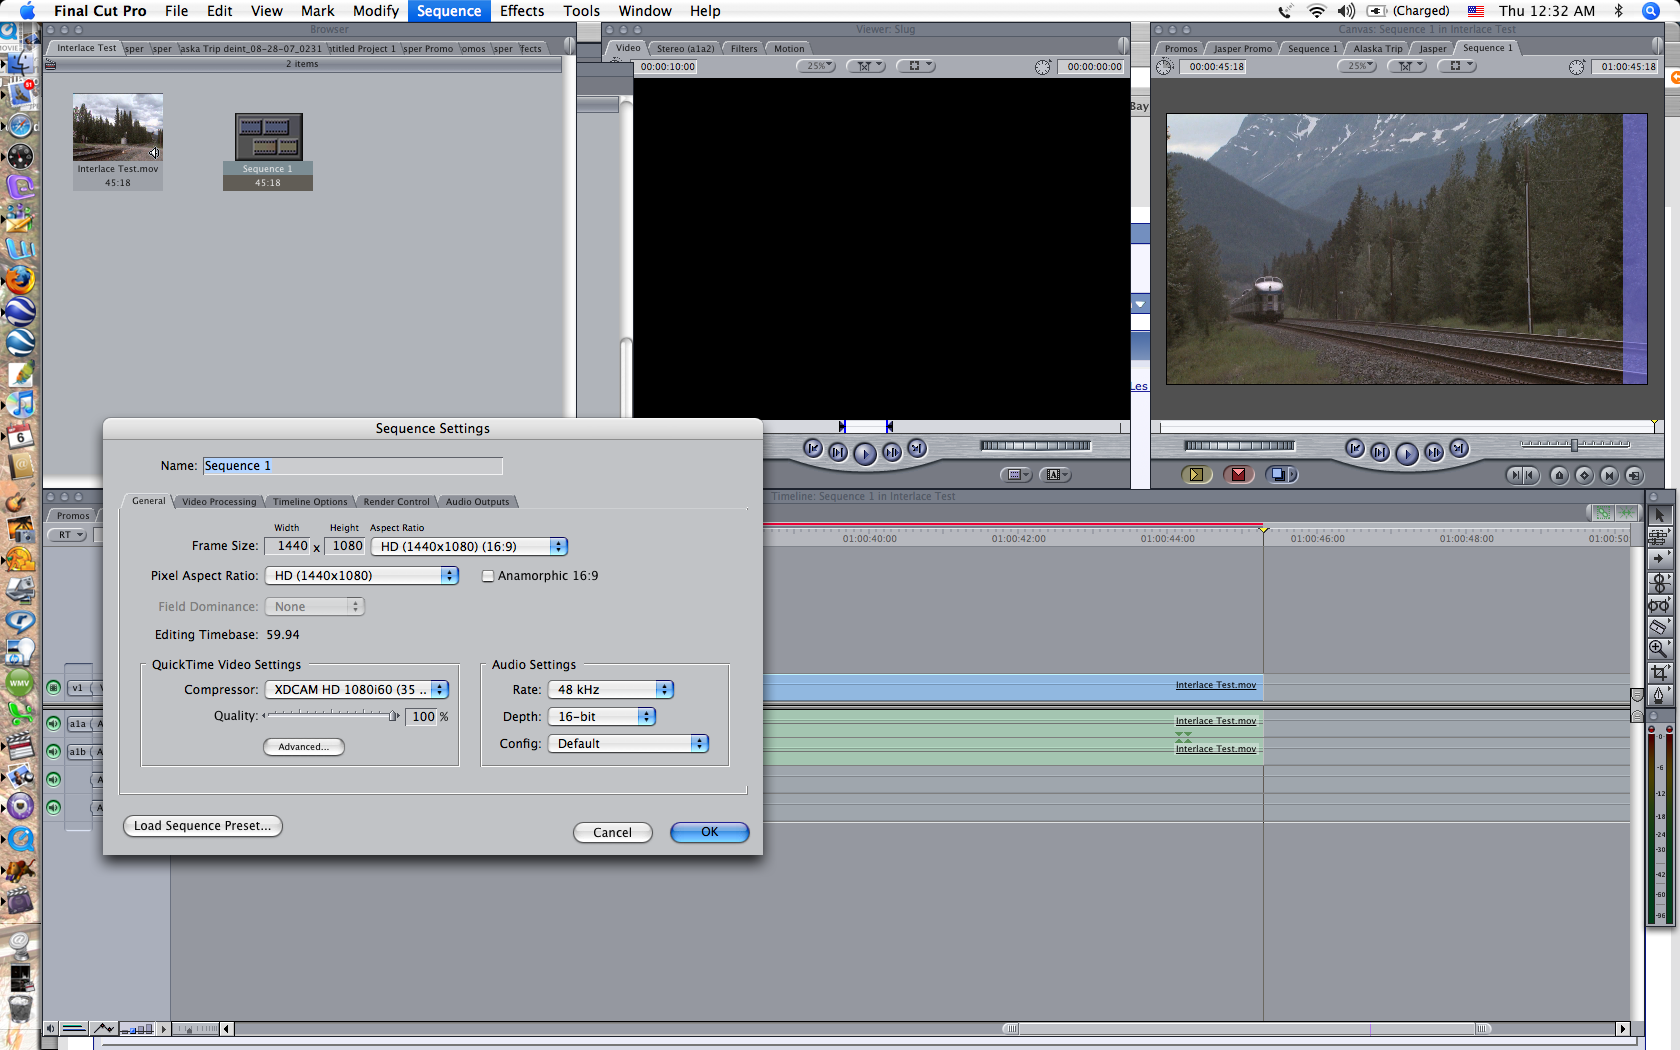
Task: Select the Zoom In magnifier tool
Action: [1659, 650]
